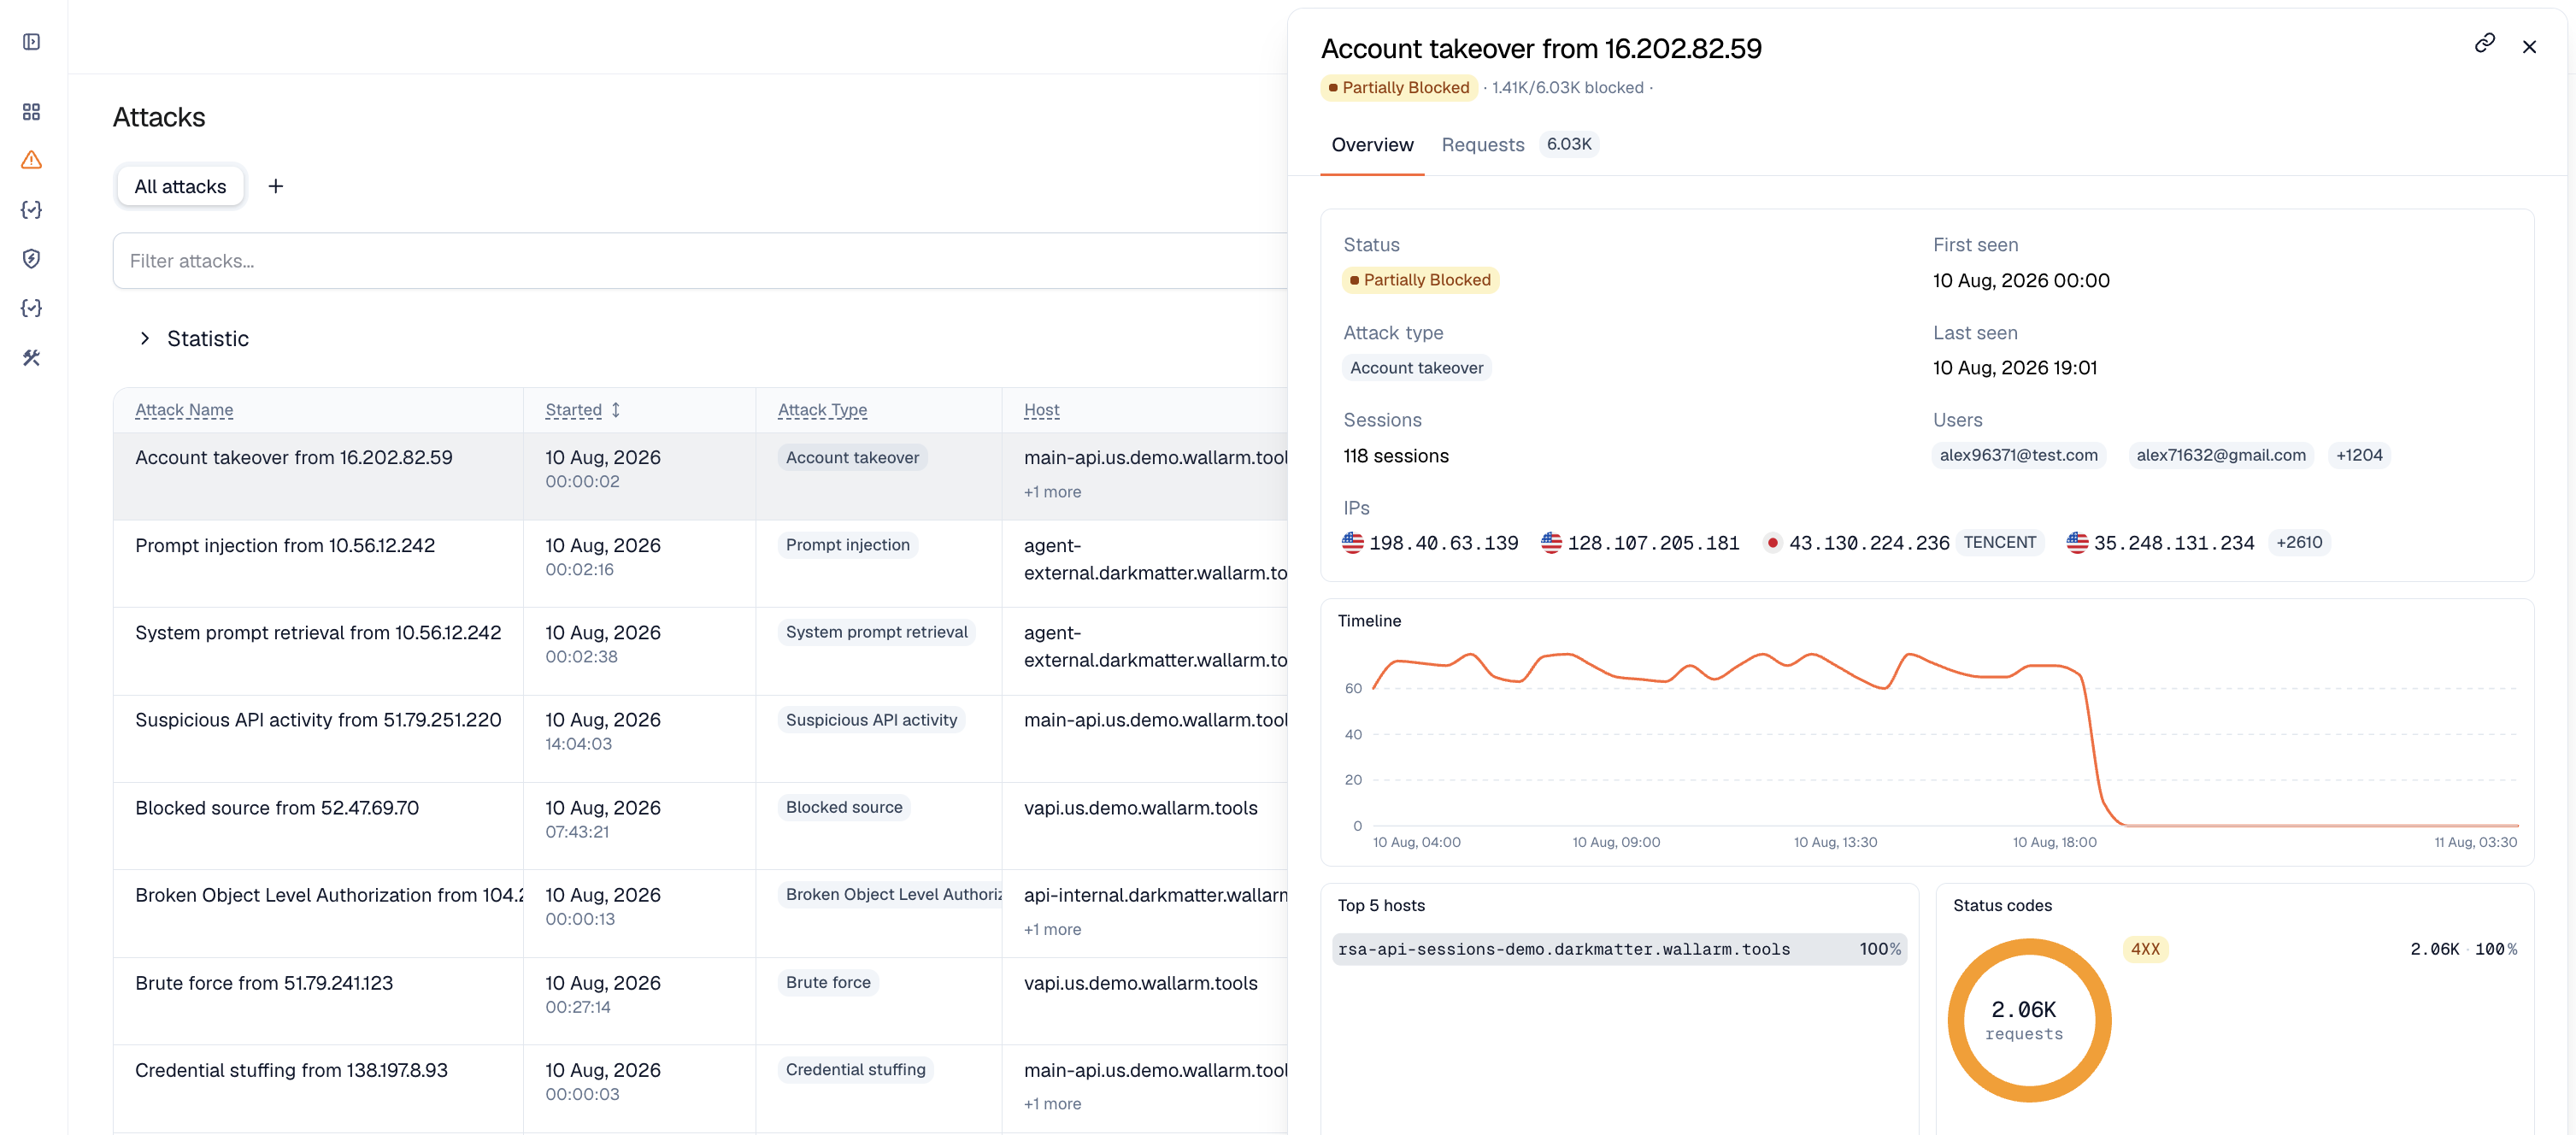Click user alex71632@gmail.com chip
Image resolution: width=2576 pixels, height=1135 pixels.
point(2220,455)
